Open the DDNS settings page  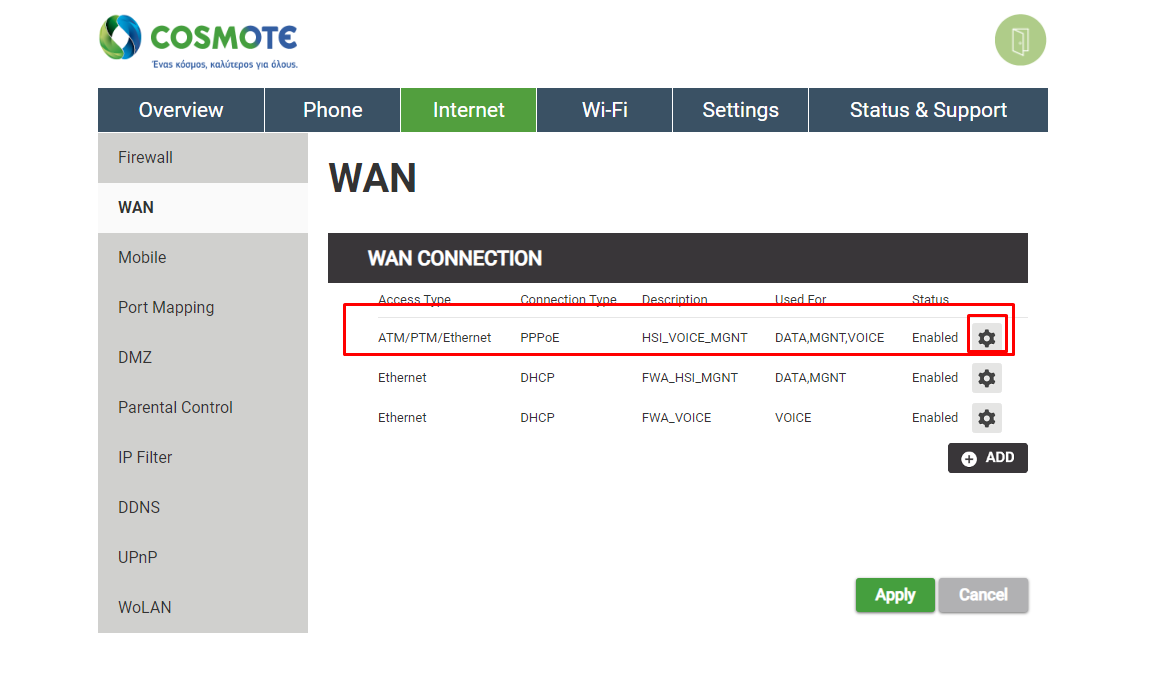click(x=139, y=508)
